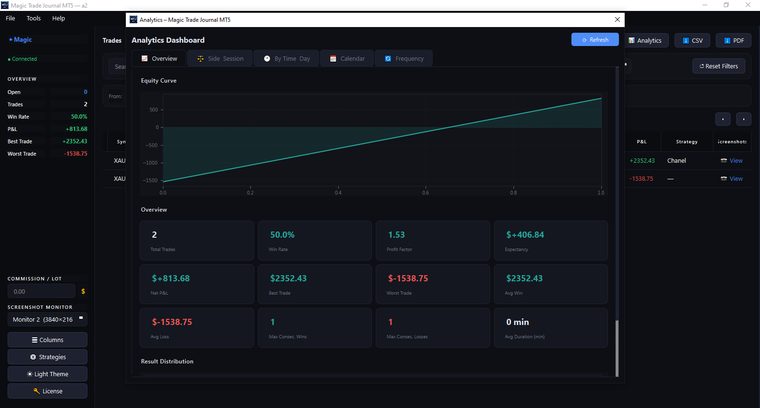Maximize the main Magic Trade Journal window

726,5
